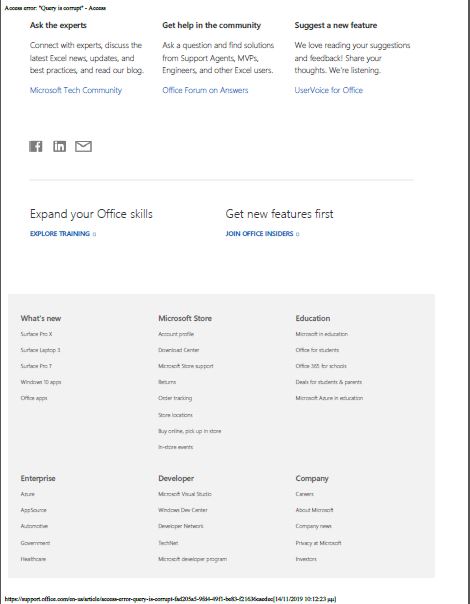Click the 'Access error: Query is corrupt' page title
This screenshot has width=470, height=604.
[x=55, y=8]
